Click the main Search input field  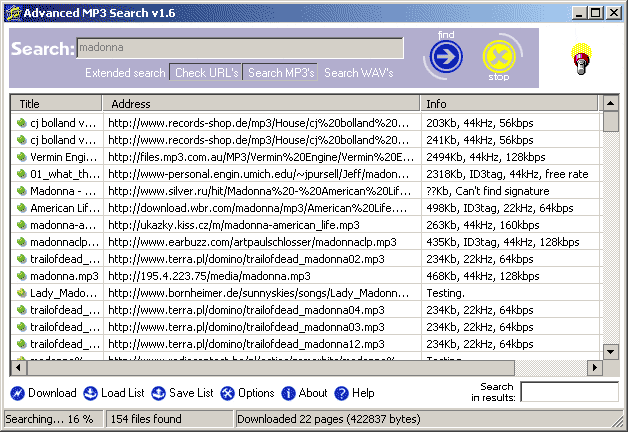click(240, 48)
